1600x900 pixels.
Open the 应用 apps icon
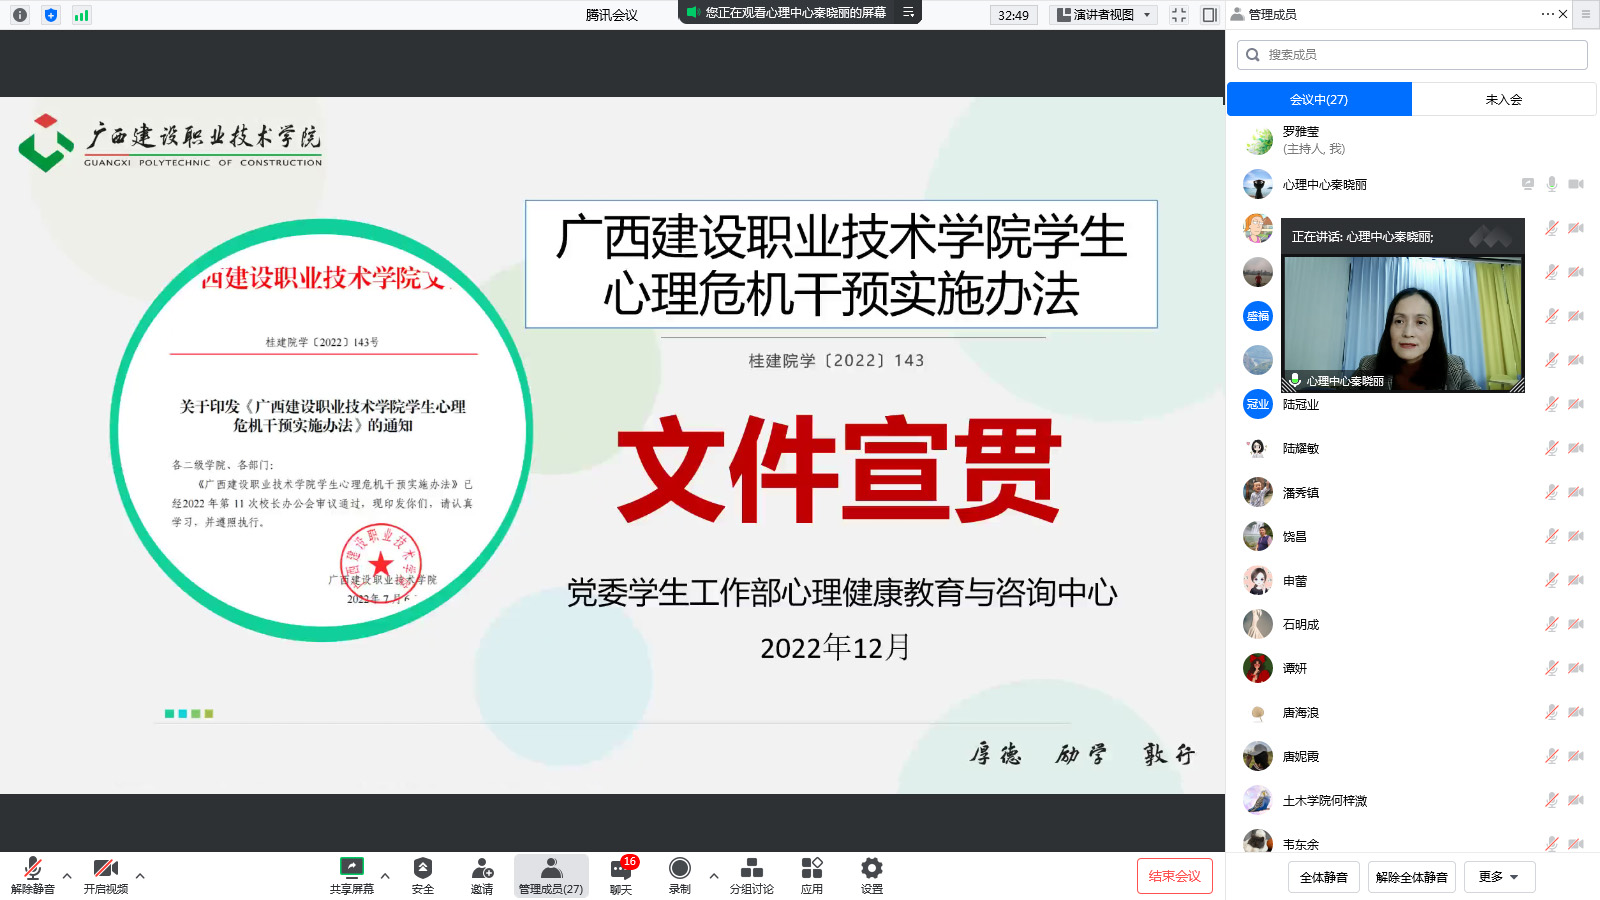click(812, 874)
